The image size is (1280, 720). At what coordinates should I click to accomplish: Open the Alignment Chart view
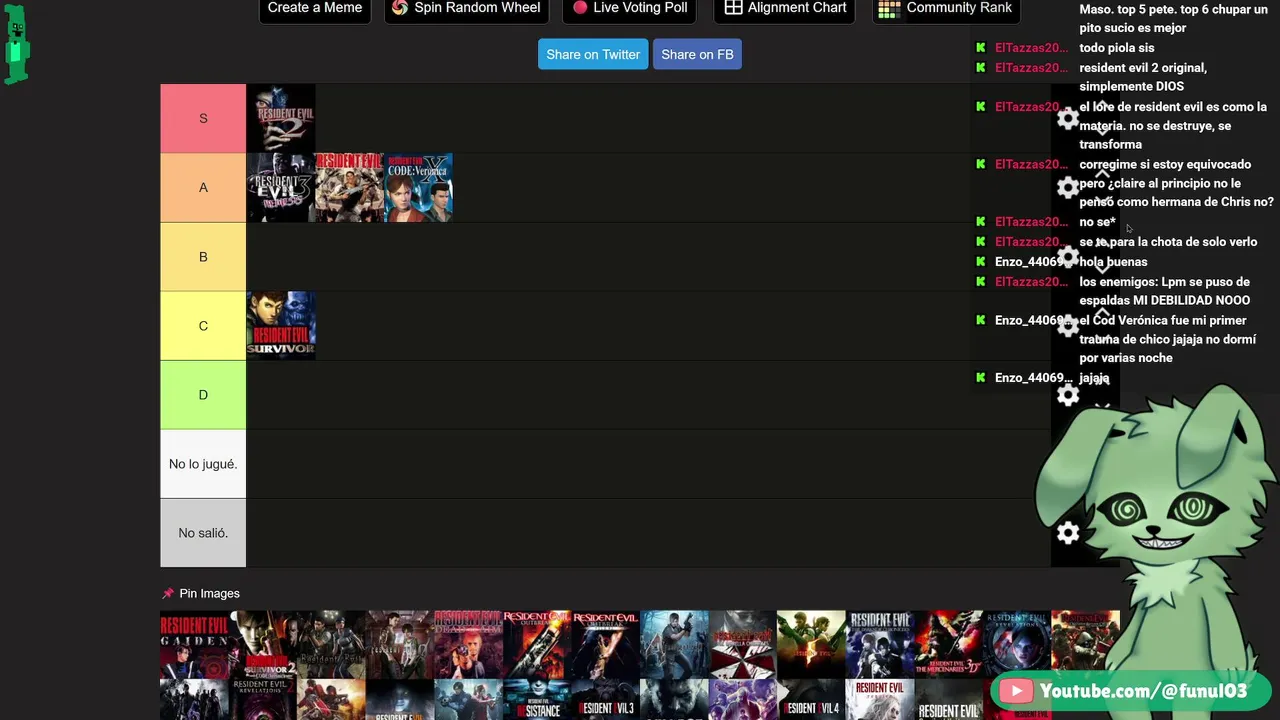(785, 8)
